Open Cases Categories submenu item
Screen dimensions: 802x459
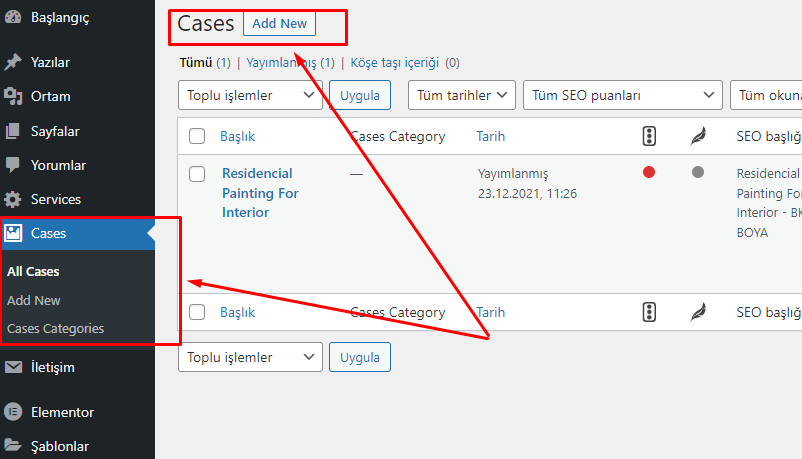[55, 328]
